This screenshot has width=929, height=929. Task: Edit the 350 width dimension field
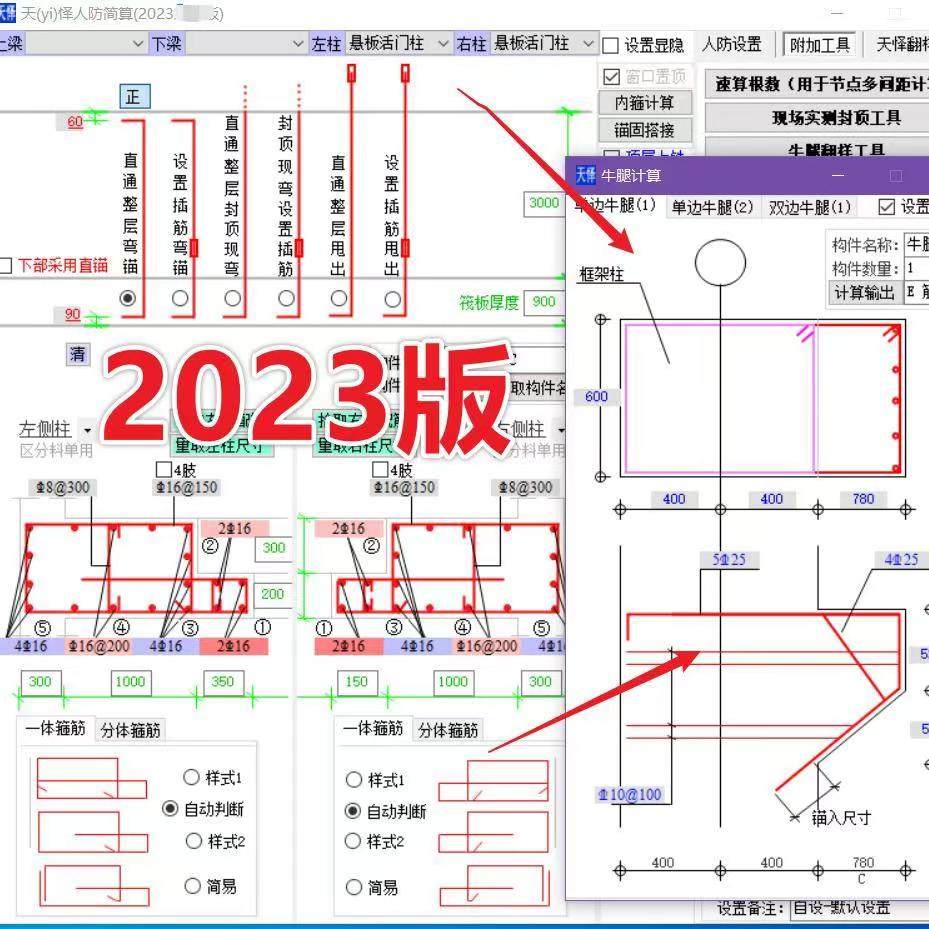[223, 682]
